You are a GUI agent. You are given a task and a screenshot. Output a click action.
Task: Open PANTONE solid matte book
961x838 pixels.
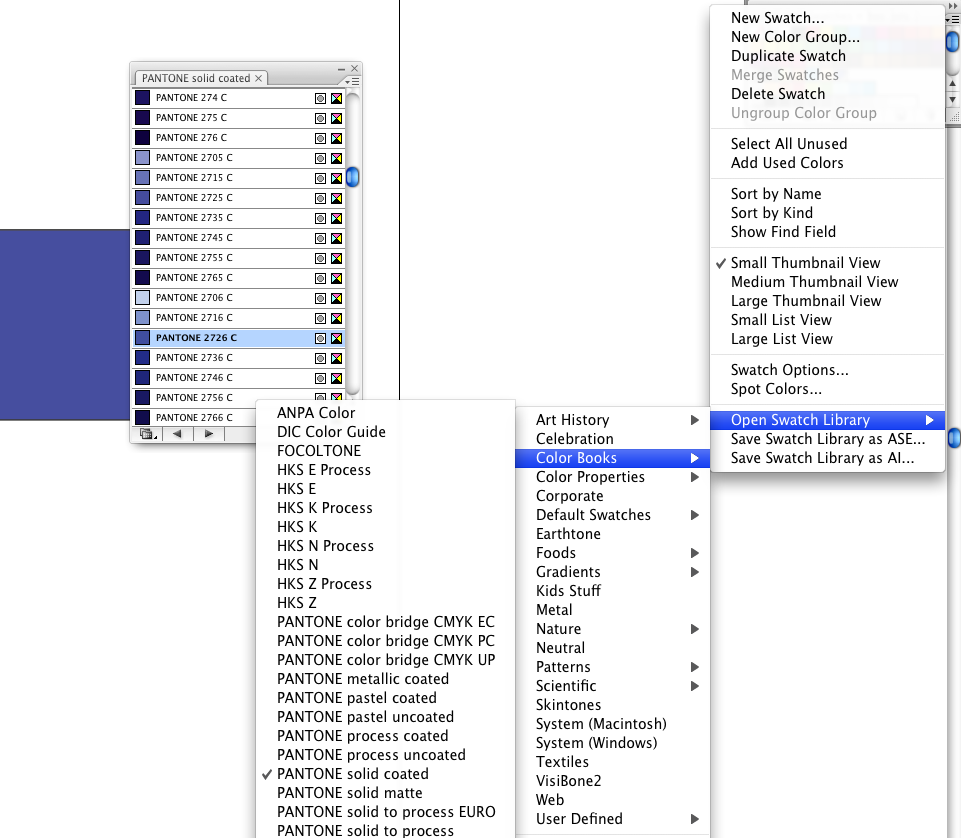coord(349,793)
